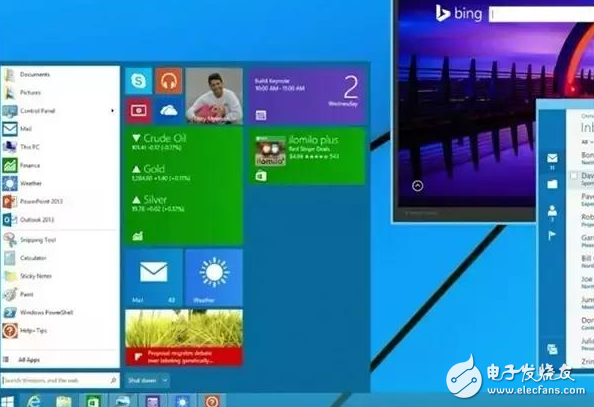Open This PC from the Start menu
The width and height of the screenshot is (594, 407).
[x=61, y=147]
